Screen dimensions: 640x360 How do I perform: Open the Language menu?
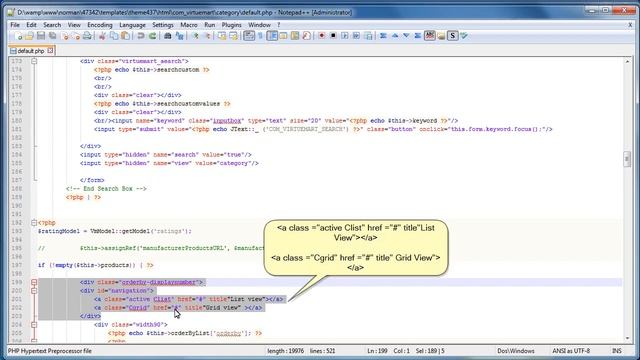(x=132, y=25)
